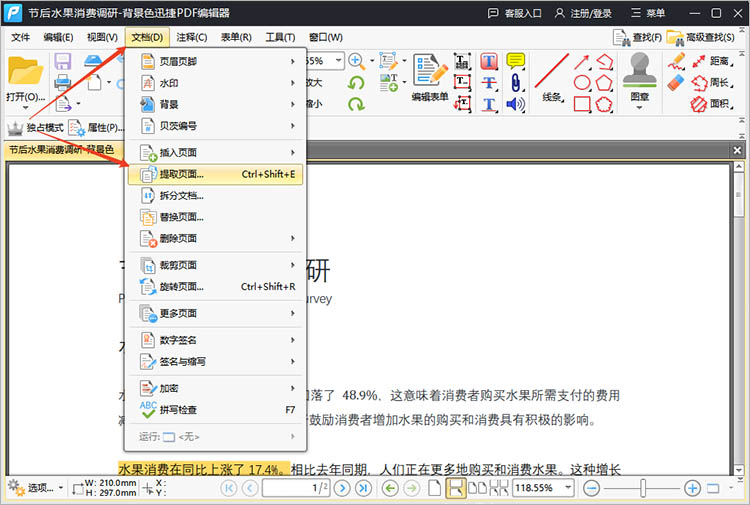Click the save floppy disk icon
The width and height of the screenshot is (750, 505).
click(x=63, y=62)
